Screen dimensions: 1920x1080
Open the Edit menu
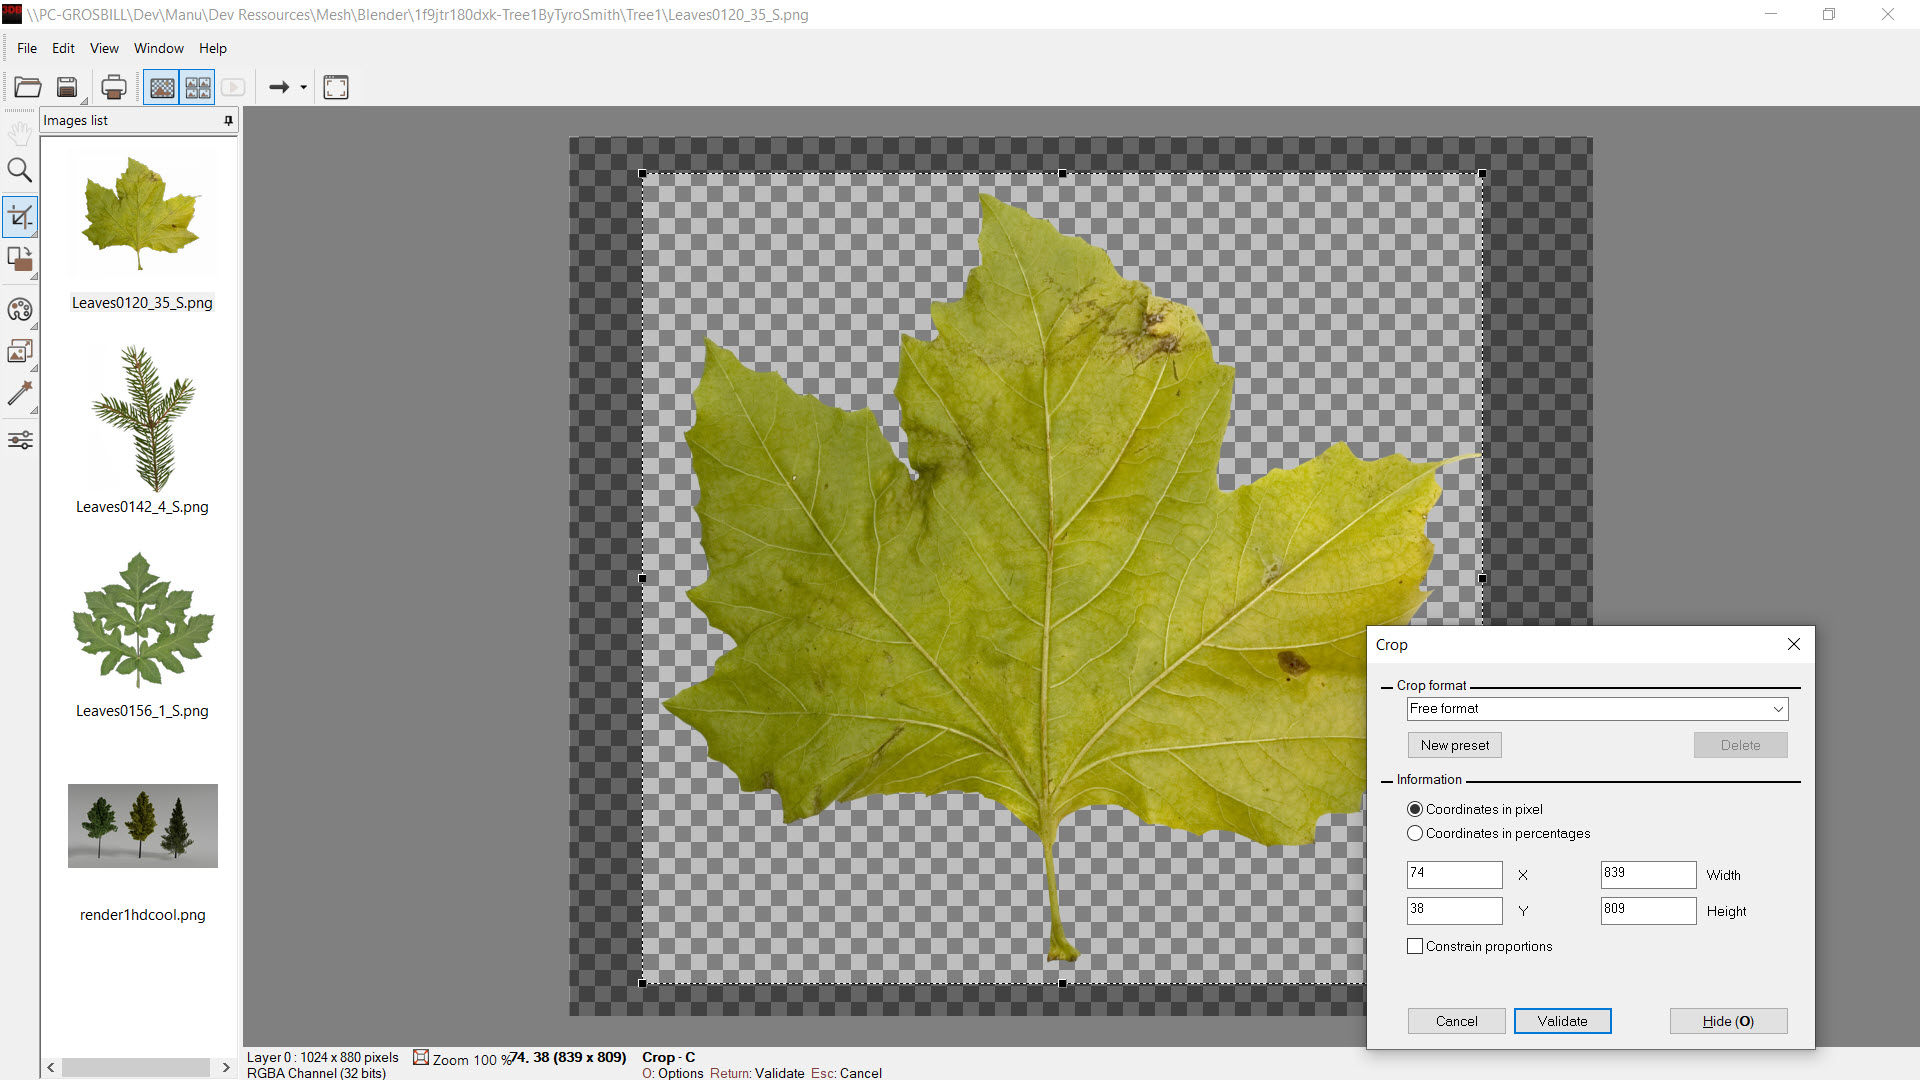(63, 48)
